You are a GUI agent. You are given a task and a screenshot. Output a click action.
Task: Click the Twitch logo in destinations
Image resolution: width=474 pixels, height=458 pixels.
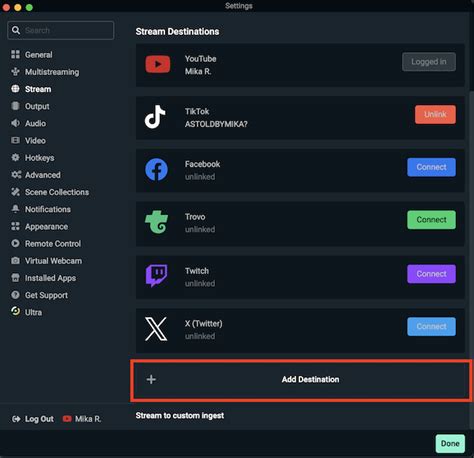click(x=156, y=276)
